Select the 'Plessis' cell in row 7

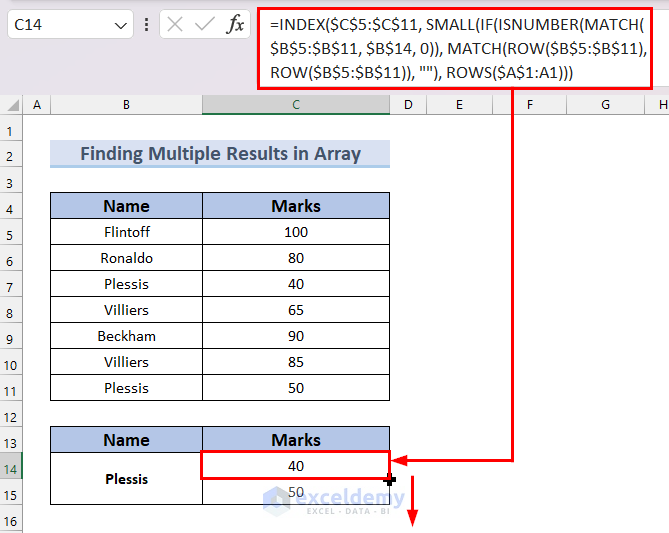[x=126, y=284]
